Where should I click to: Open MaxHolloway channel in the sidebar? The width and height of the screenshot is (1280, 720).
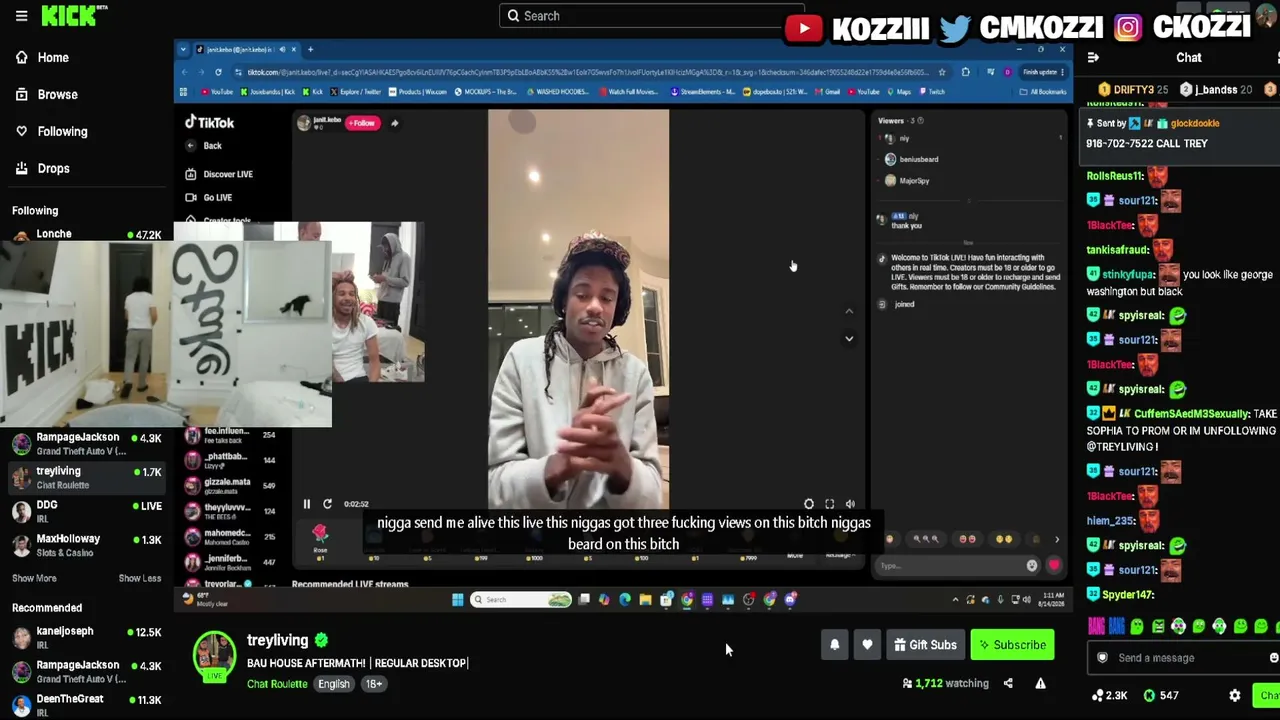pyautogui.click(x=87, y=545)
